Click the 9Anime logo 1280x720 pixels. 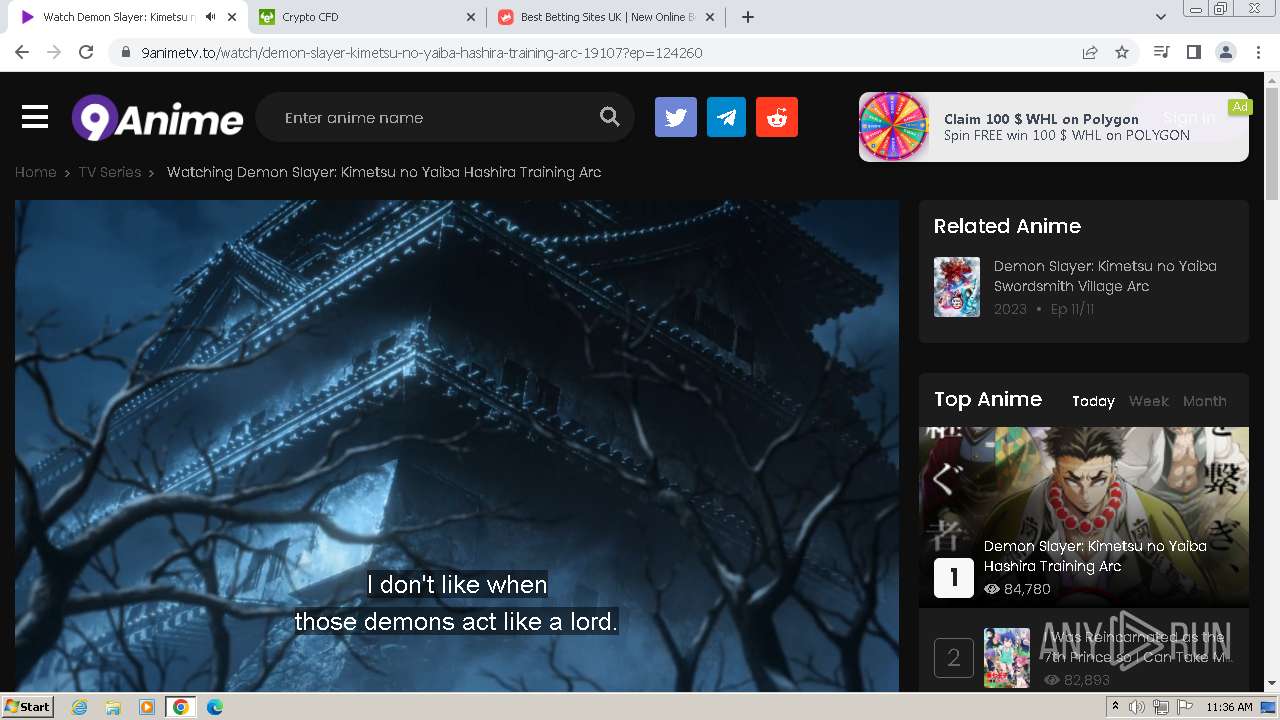tap(157, 118)
